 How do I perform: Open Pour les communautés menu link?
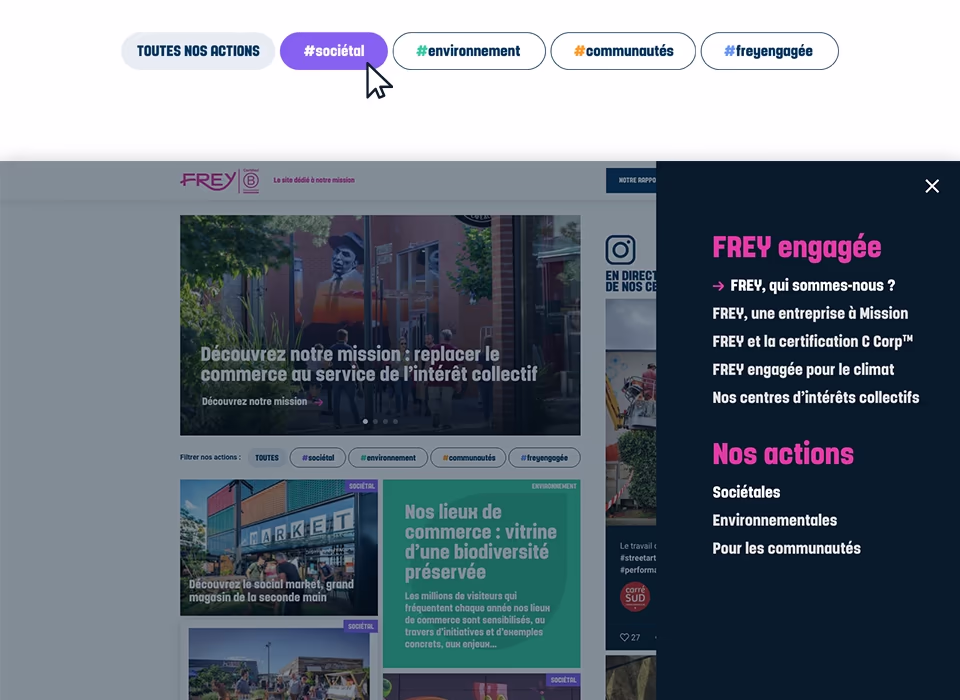[x=786, y=549]
